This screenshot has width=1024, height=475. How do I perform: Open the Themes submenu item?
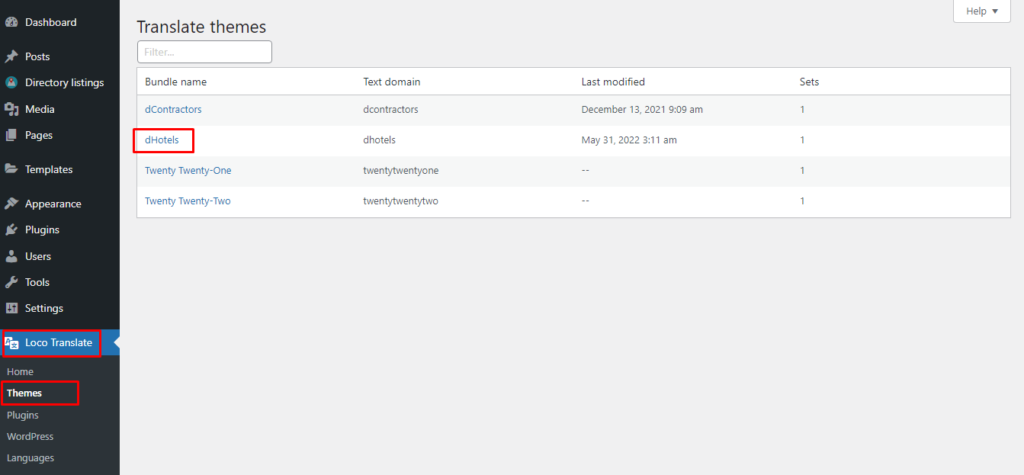coord(24,393)
